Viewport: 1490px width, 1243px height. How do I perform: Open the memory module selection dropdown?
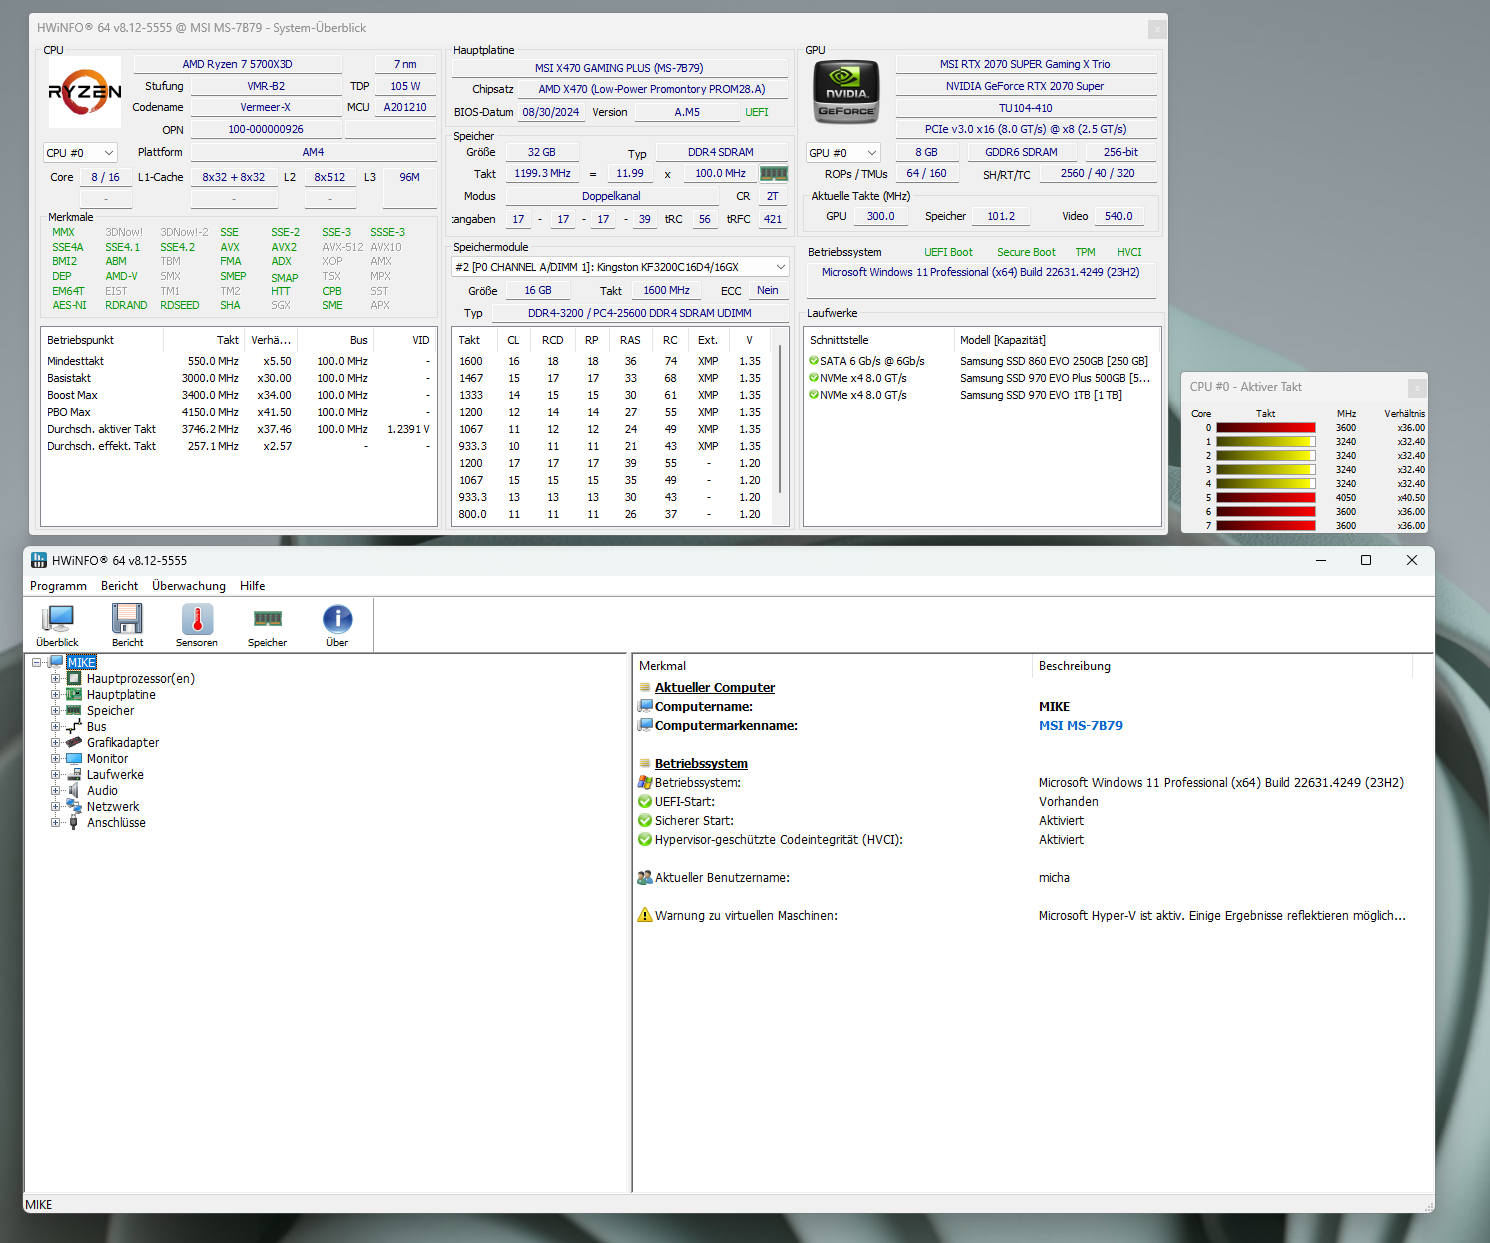[x=620, y=267]
